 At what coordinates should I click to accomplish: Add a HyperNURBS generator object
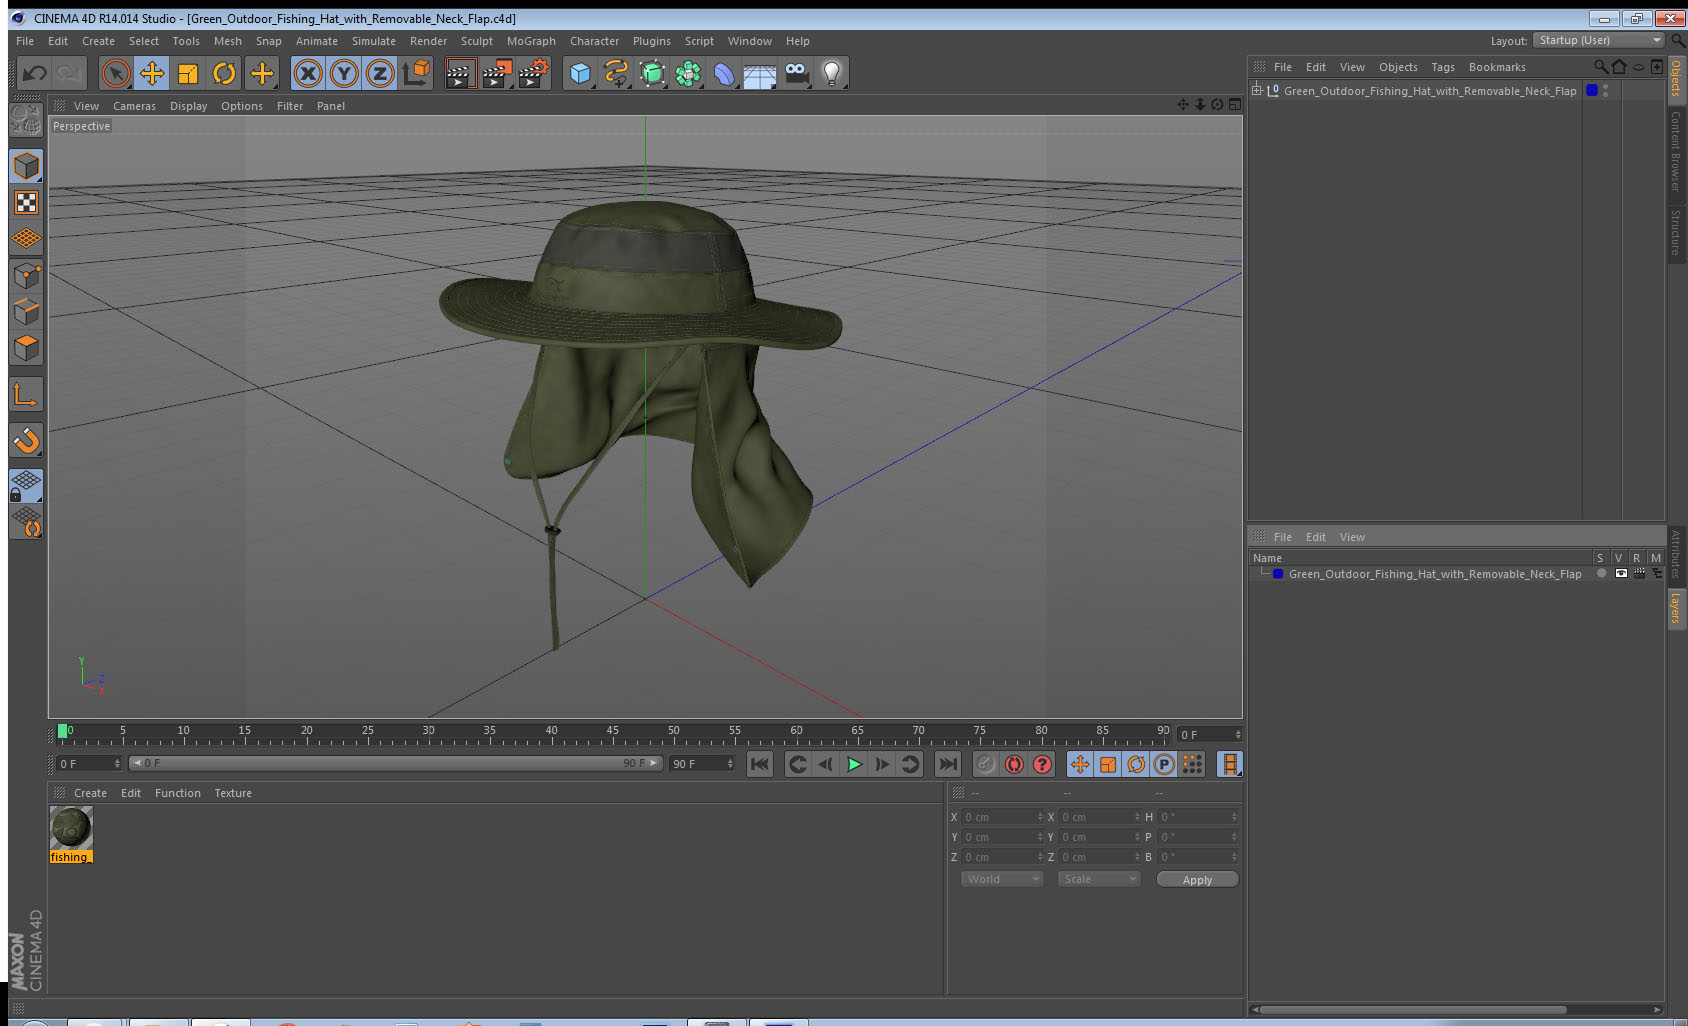[x=652, y=73]
